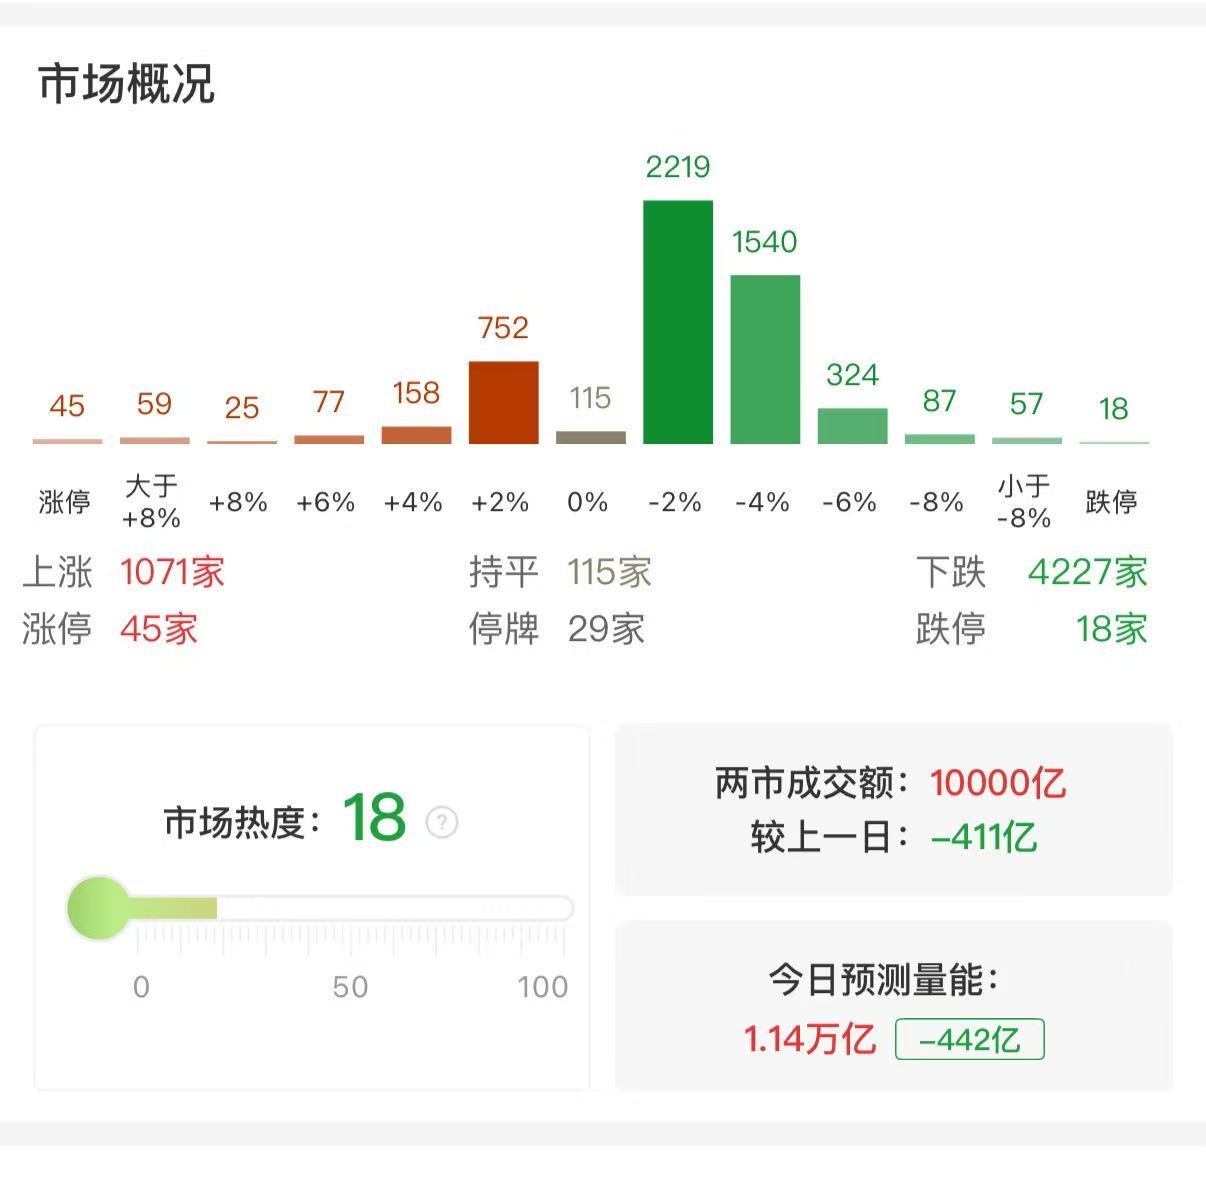The width and height of the screenshot is (1206, 1180).
Task: Click the +8% axis label
Action: click(x=238, y=502)
